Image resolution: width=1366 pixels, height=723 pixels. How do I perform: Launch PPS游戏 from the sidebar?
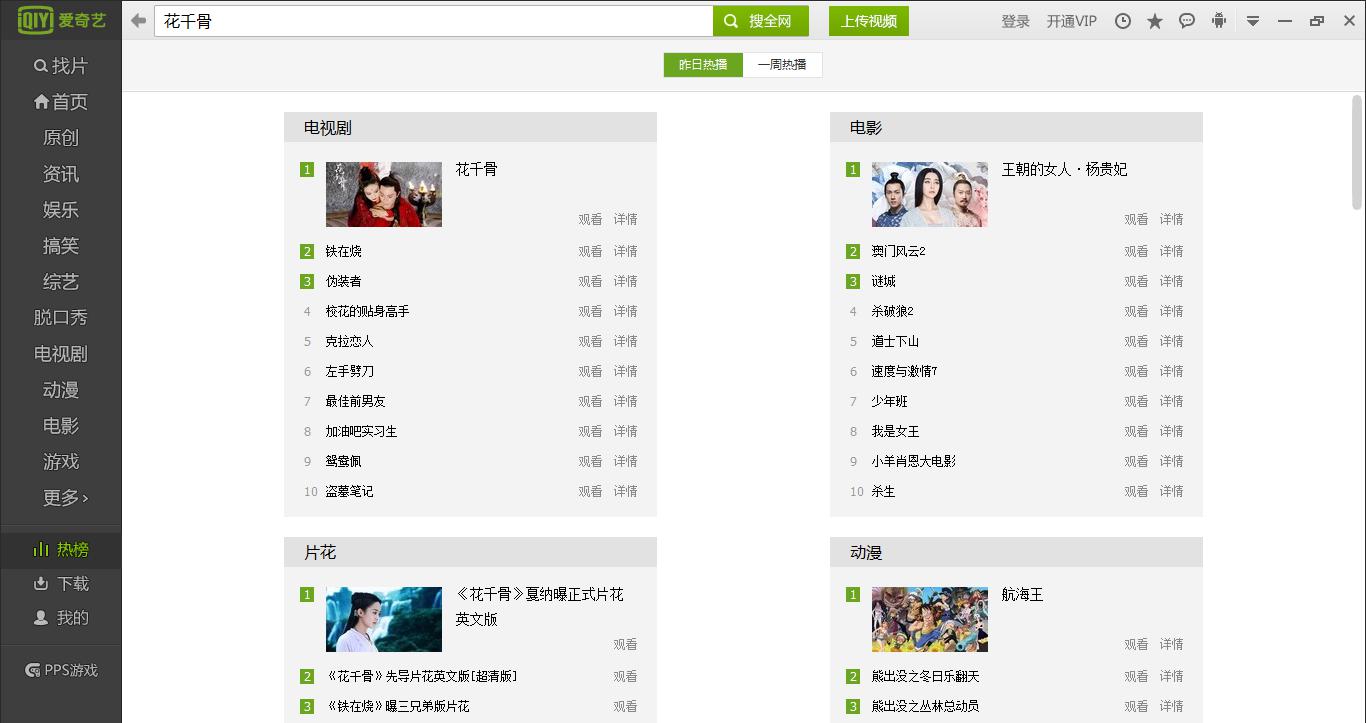[x=61, y=670]
